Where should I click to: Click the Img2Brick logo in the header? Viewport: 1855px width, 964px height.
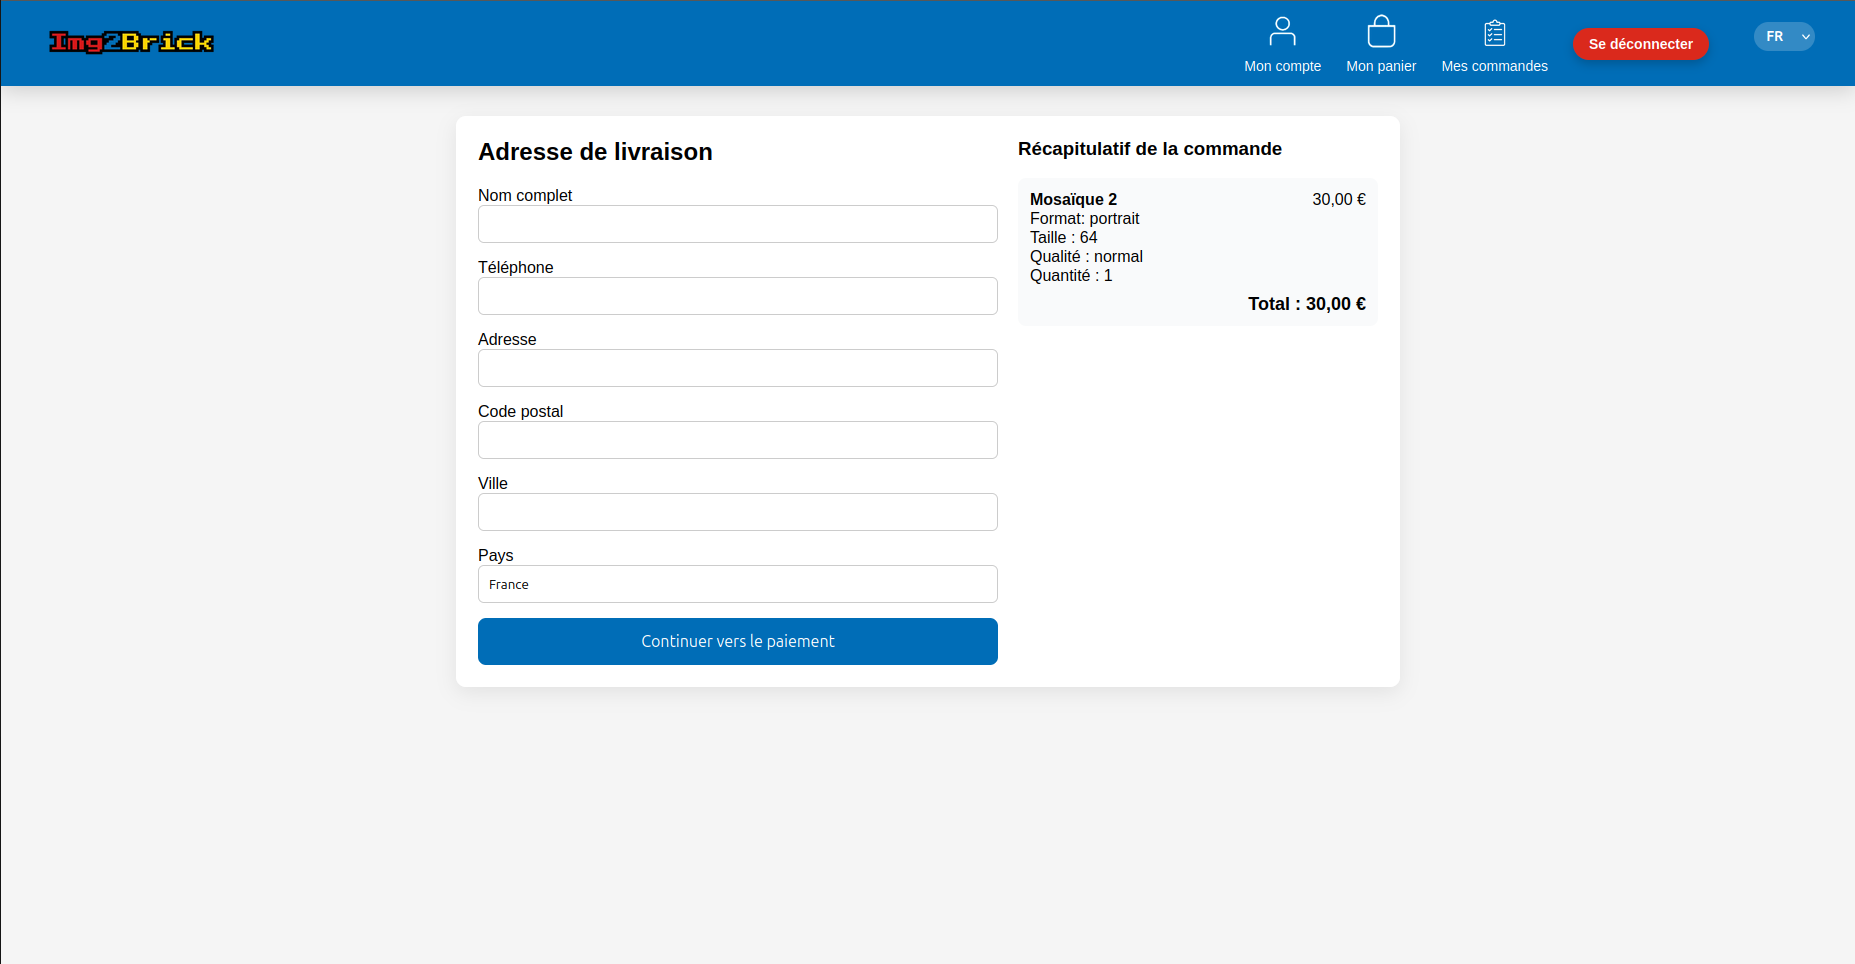(131, 42)
